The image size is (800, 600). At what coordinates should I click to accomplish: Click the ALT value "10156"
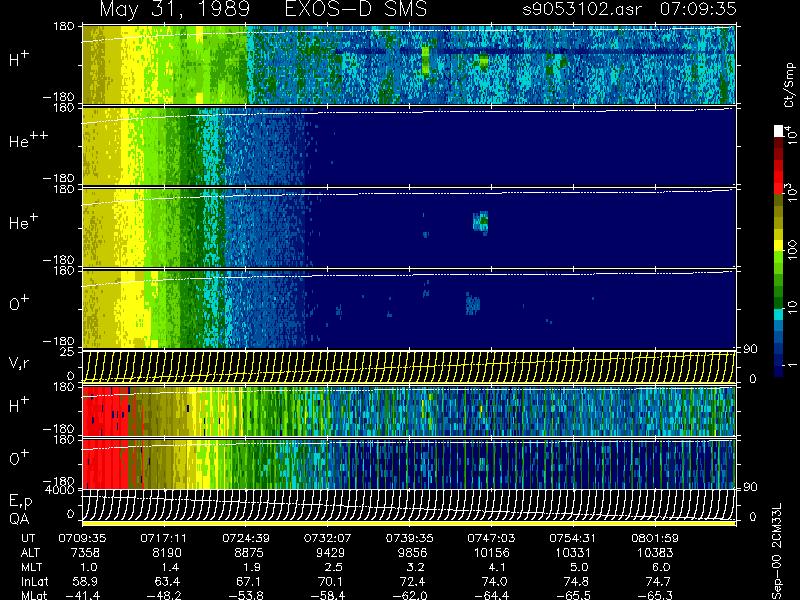(x=491, y=553)
